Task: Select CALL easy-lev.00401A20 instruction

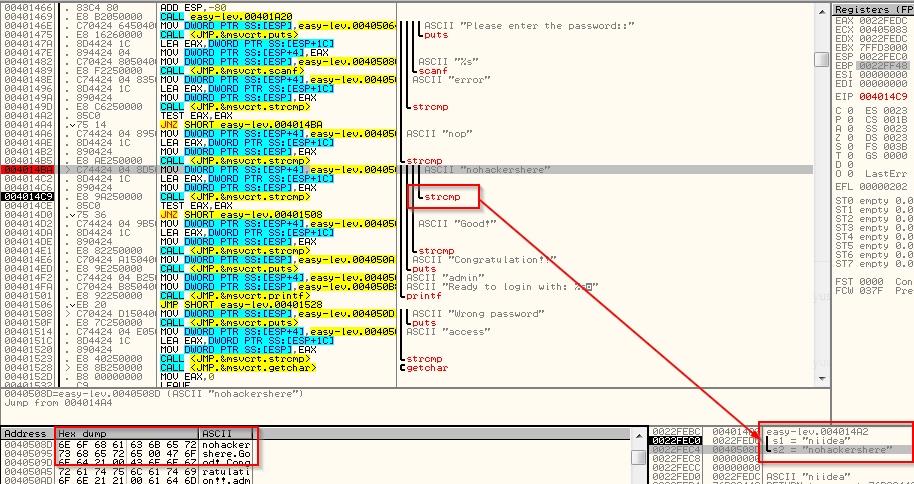Action: point(226,17)
